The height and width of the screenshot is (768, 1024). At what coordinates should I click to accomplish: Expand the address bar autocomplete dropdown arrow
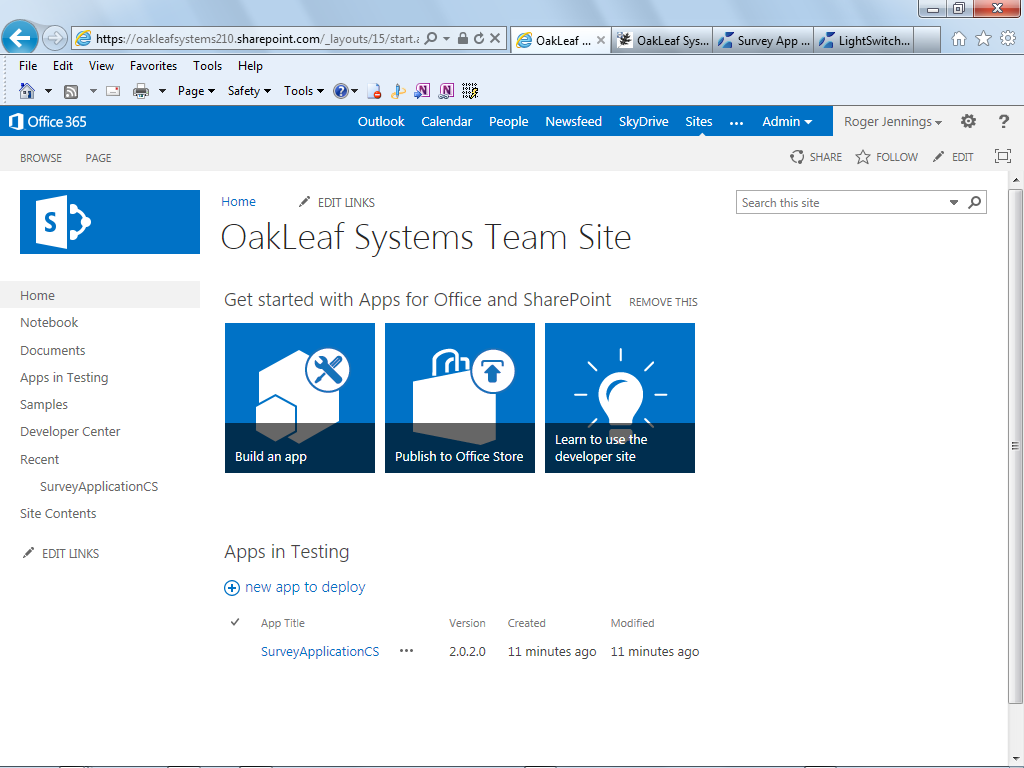pos(447,39)
